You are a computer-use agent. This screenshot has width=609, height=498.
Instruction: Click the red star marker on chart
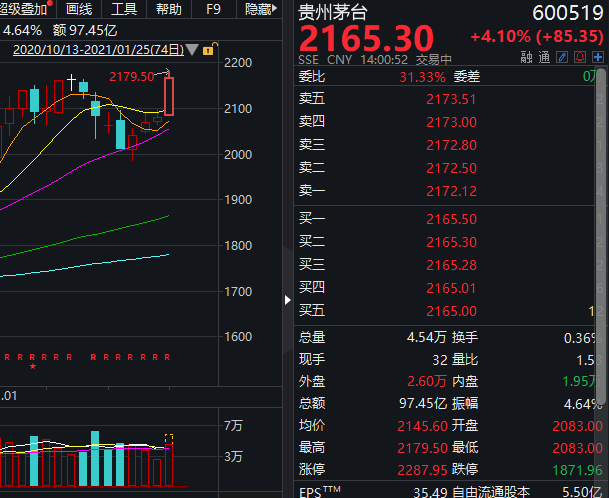click(x=33, y=368)
